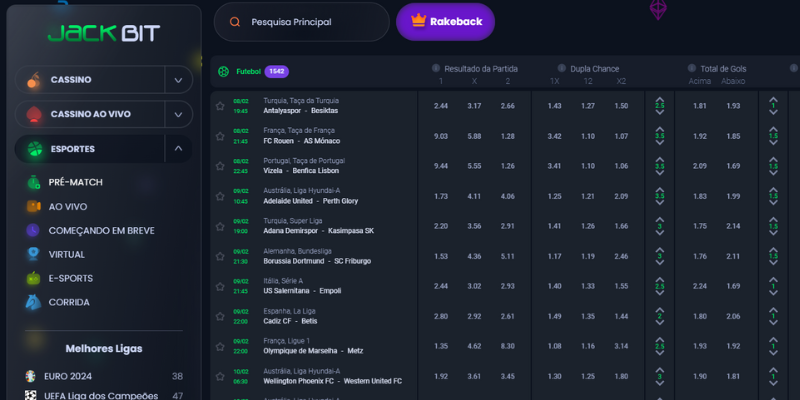
Task: Open the Rakeback rewards button
Action: click(445, 21)
